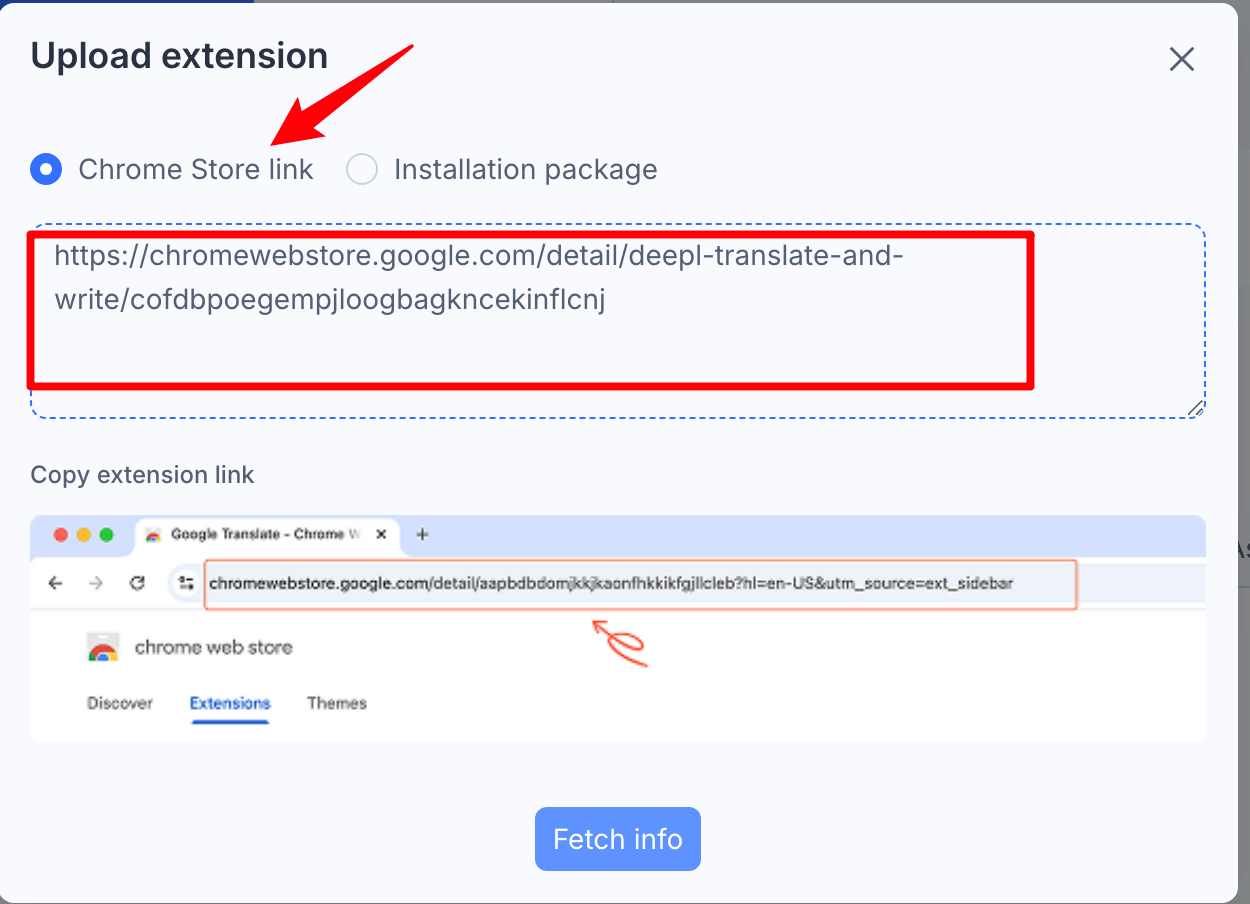Select the Chrome Store link radio button
The image size is (1250, 904).
pyautogui.click(x=46, y=170)
